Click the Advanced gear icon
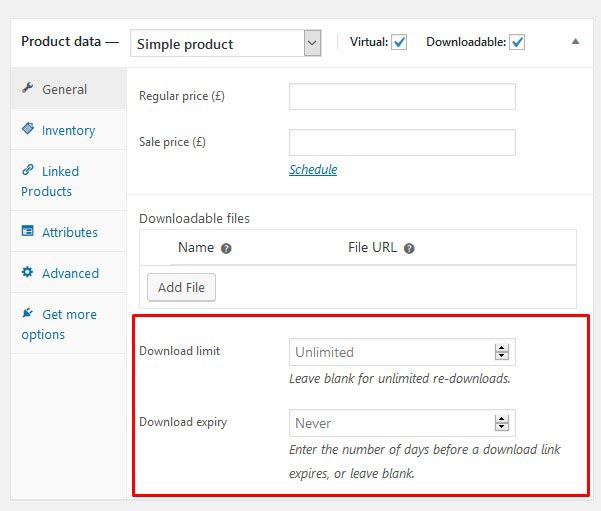Image resolution: width=601 pixels, height=511 pixels. (28, 272)
